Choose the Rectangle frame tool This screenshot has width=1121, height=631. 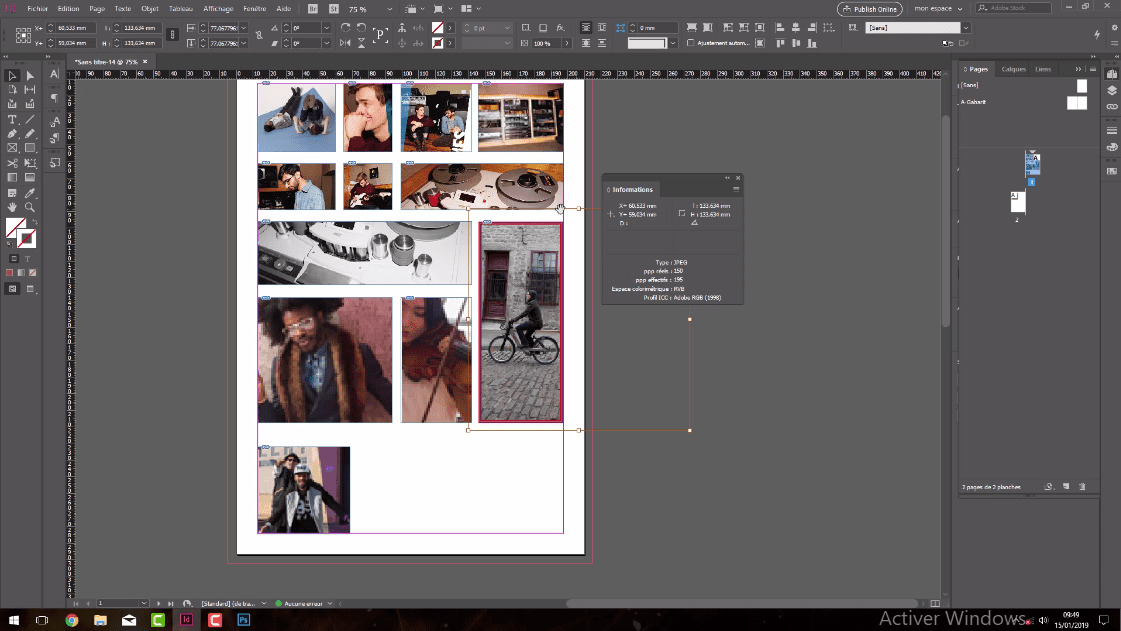tap(13, 149)
